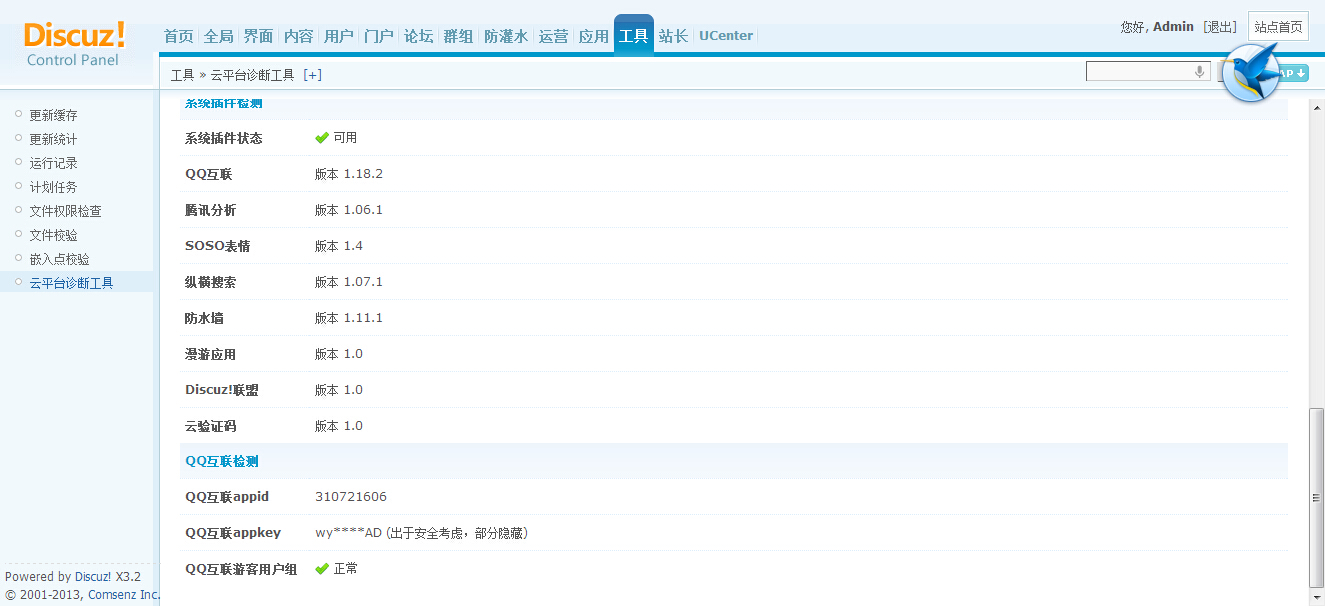Select the active 工具 menu tab
The image size is (1325, 606).
tap(633, 36)
